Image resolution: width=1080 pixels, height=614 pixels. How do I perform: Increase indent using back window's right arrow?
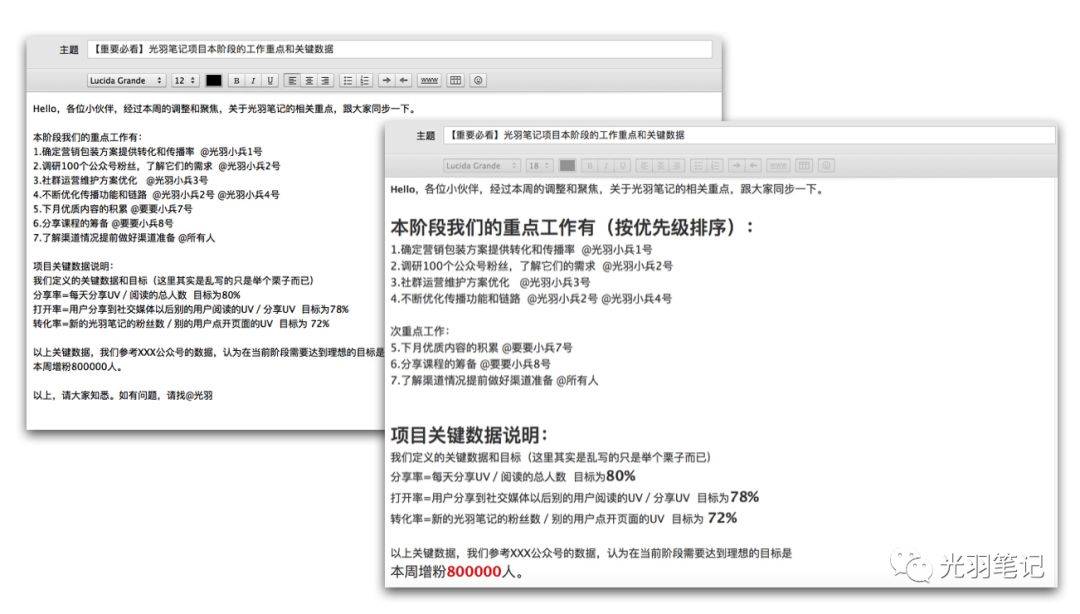pos(386,80)
